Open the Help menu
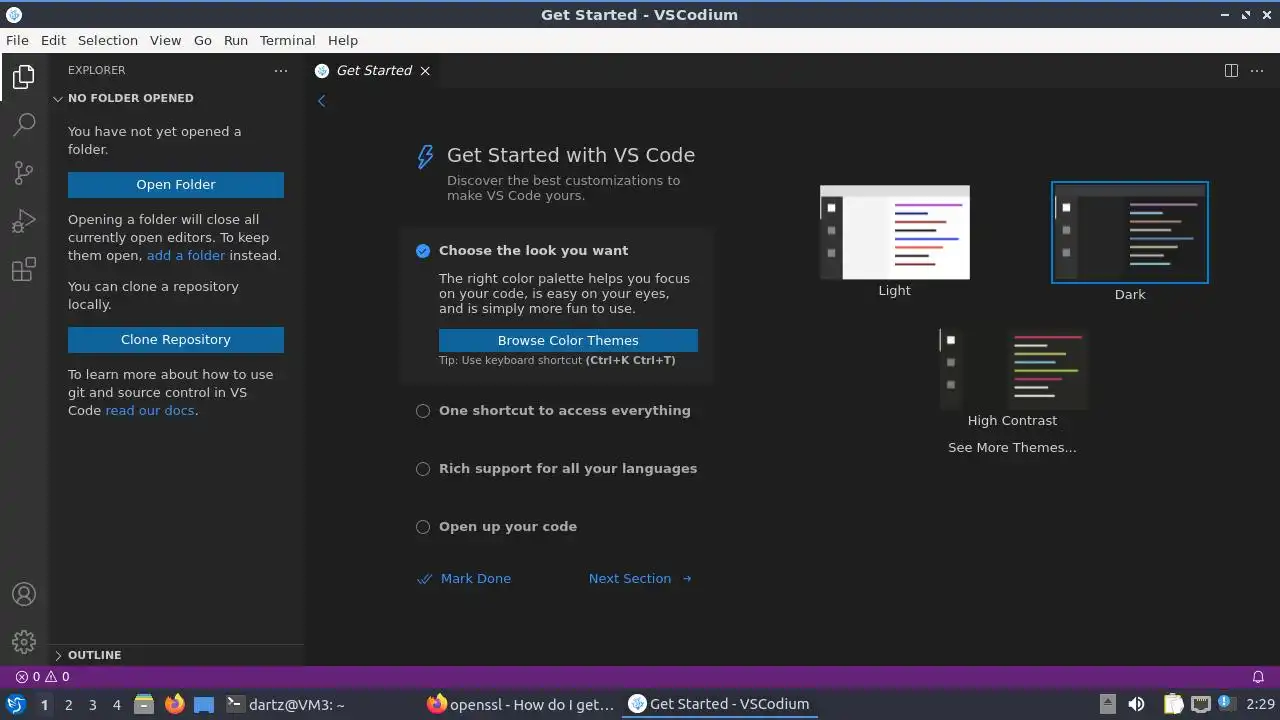This screenshot has height=720, width=1280. [x=343, y=41]
